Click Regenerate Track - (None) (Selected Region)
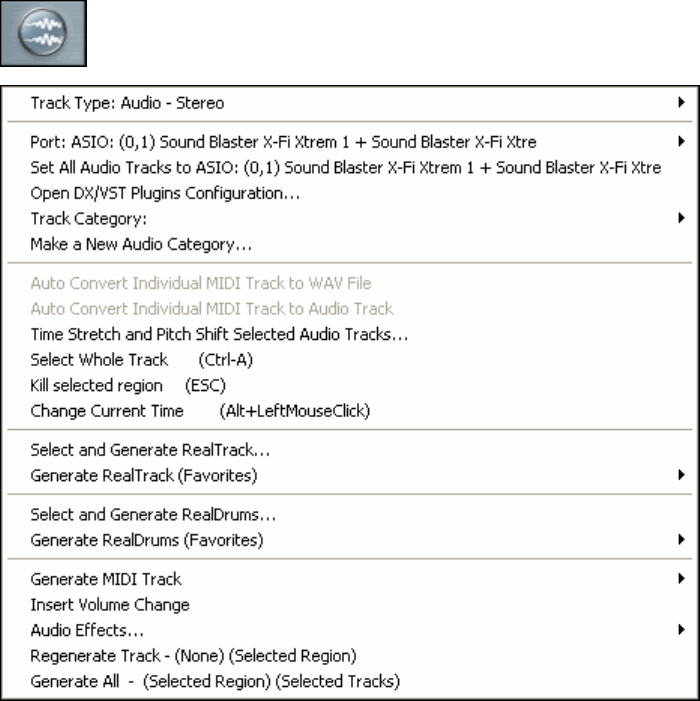700x701 pixels. click(x=194, y=656)
